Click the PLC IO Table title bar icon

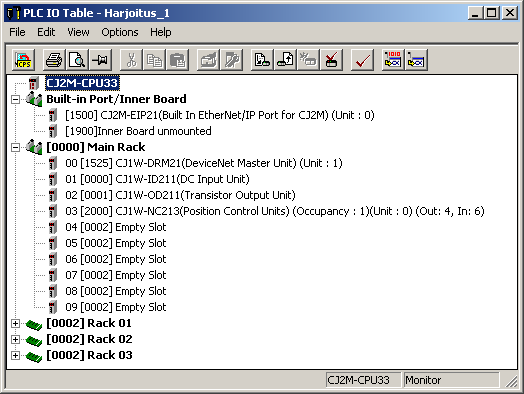point(13,13)
